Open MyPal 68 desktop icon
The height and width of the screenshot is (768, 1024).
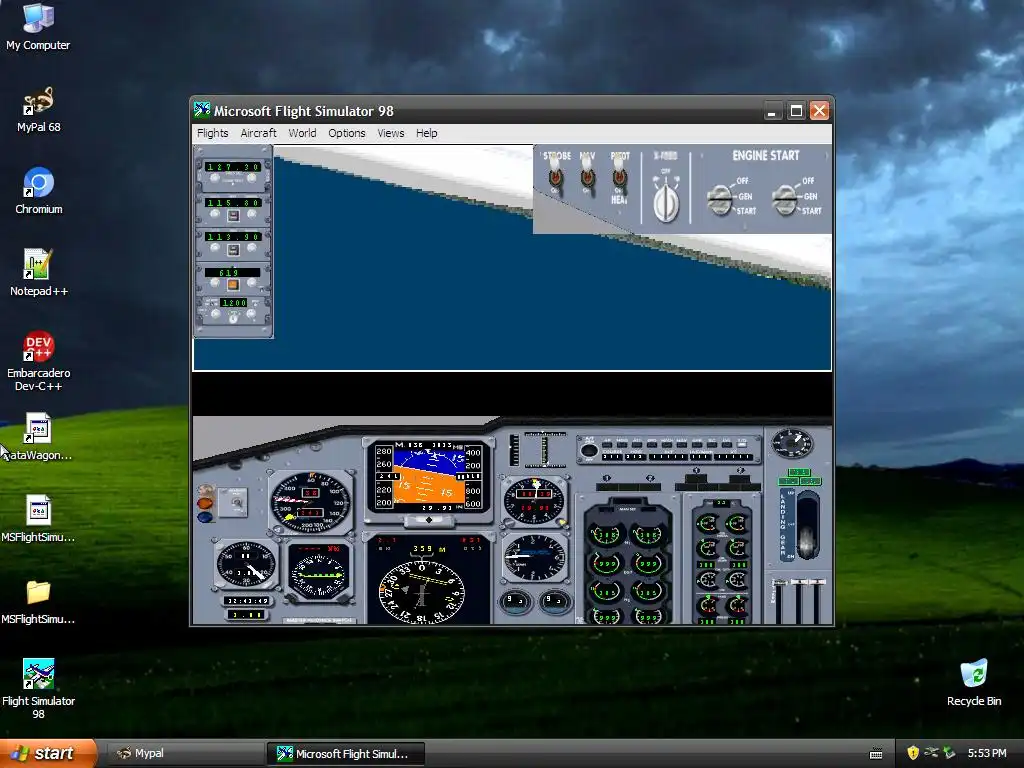(x=38, y=110)
